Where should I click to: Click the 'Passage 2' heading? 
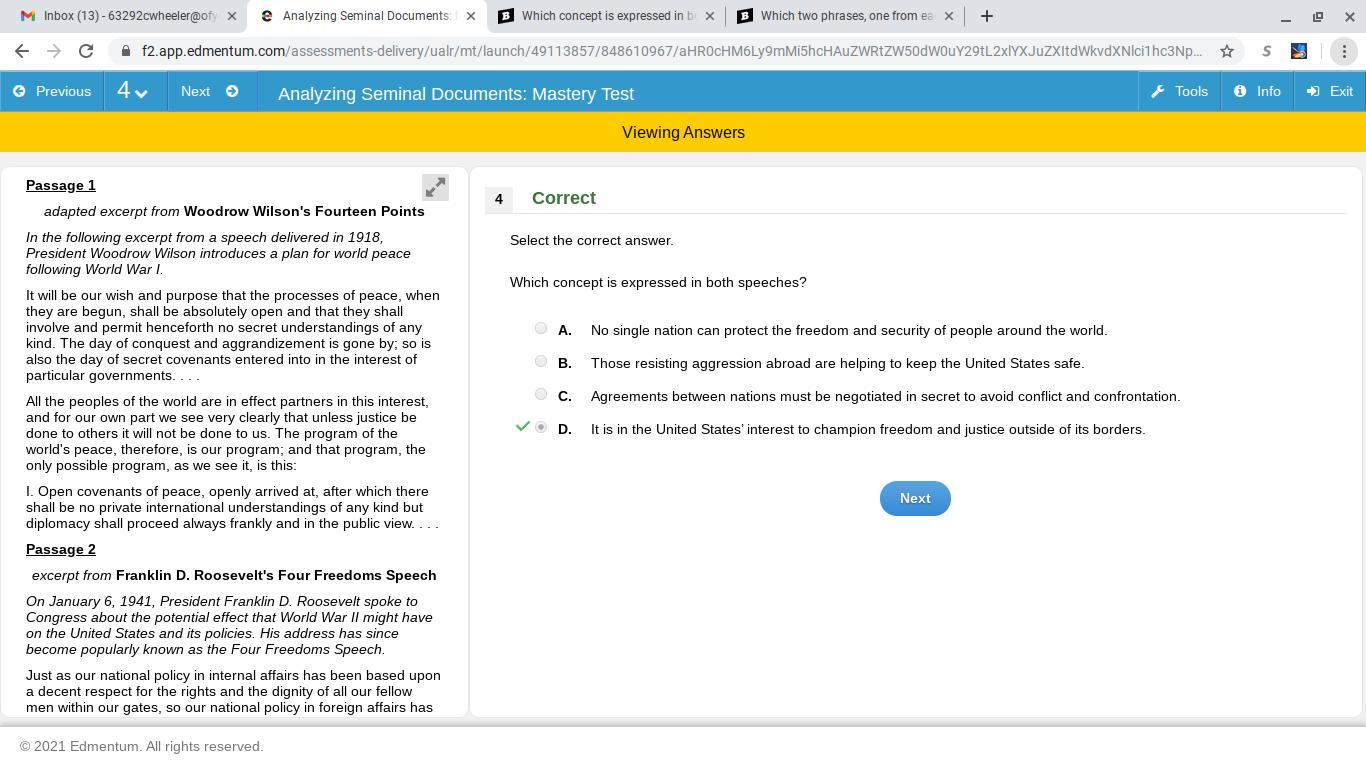point(61,549)
